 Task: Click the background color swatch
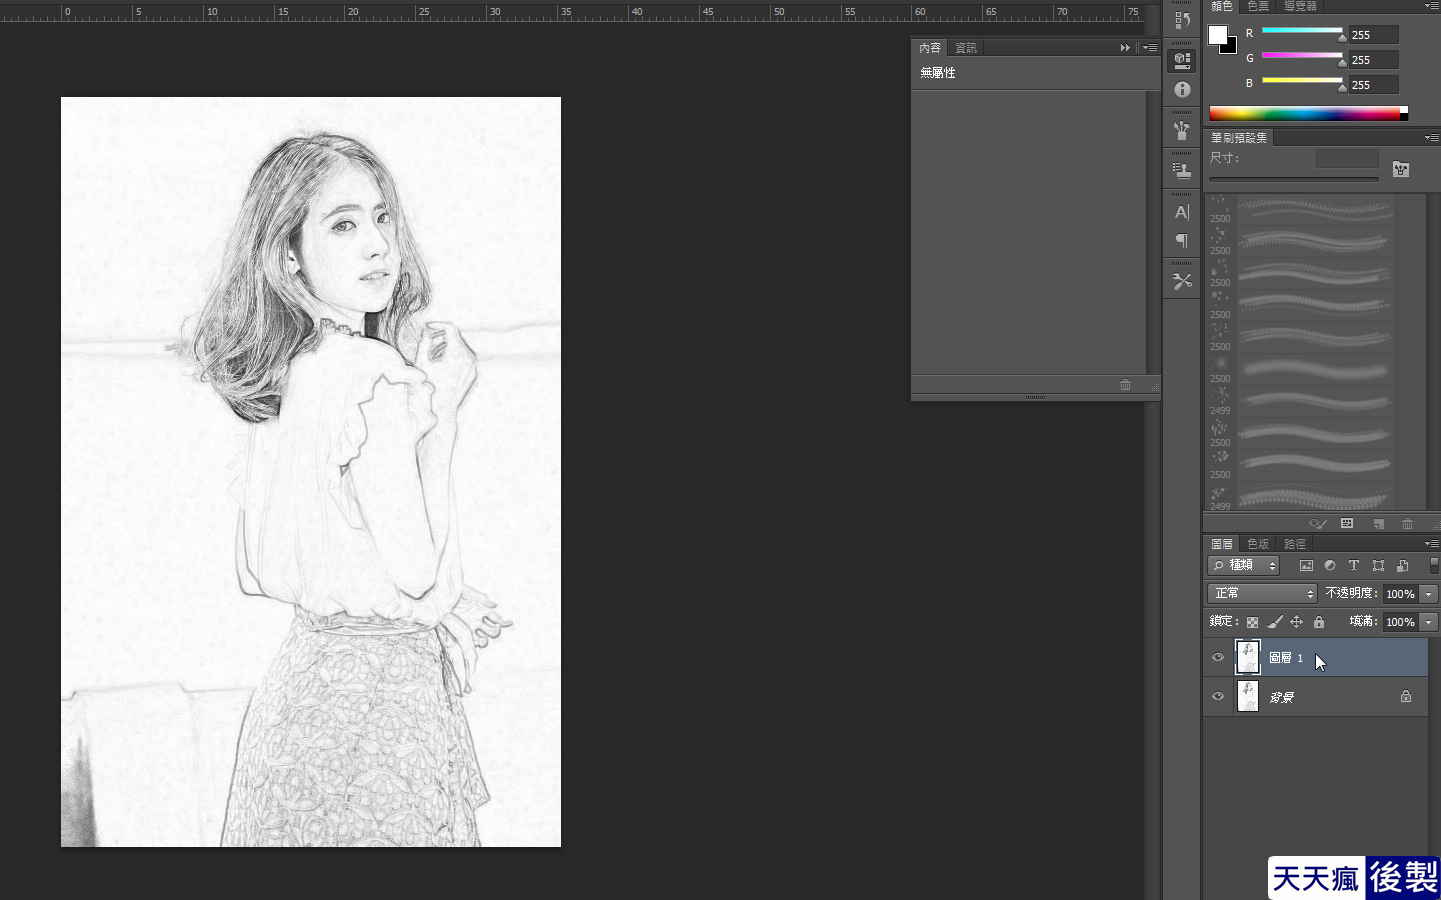pos(1230,47)
